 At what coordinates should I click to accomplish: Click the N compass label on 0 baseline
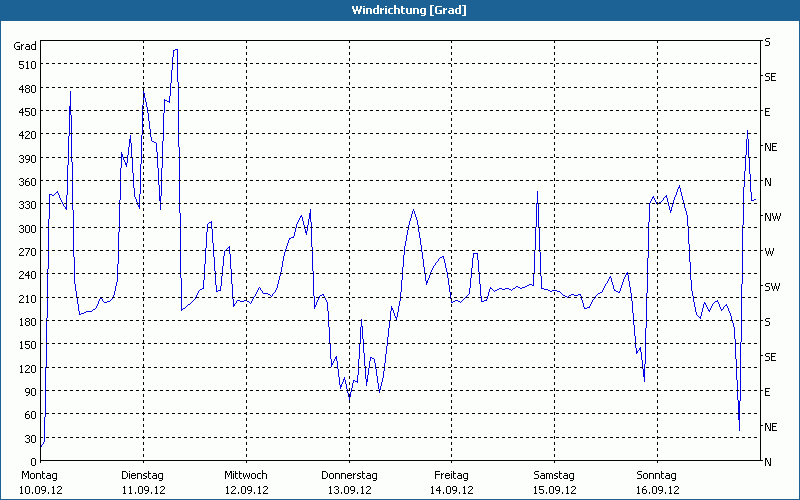coord(768,462)
